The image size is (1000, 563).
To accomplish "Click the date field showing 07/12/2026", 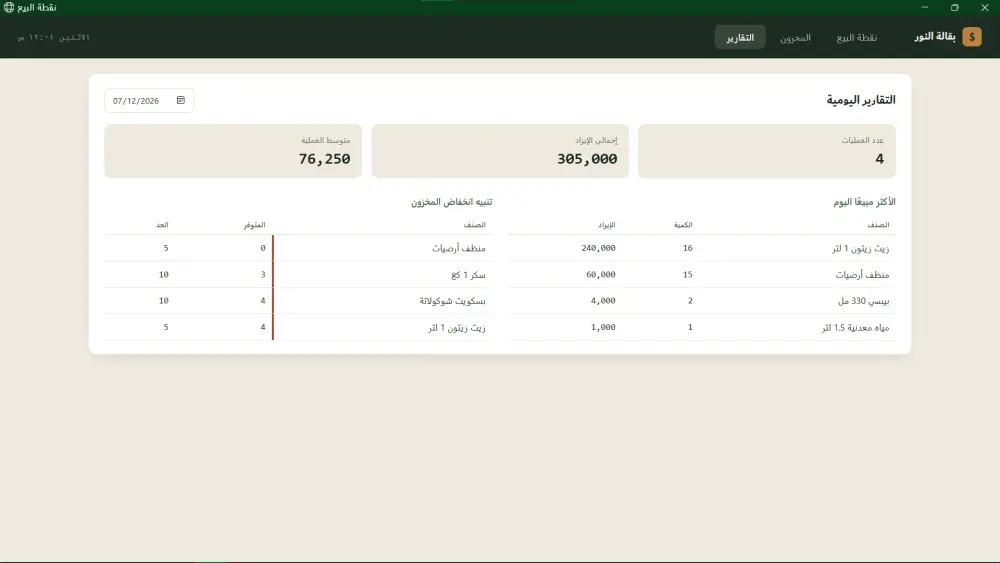I will point(149,100).
